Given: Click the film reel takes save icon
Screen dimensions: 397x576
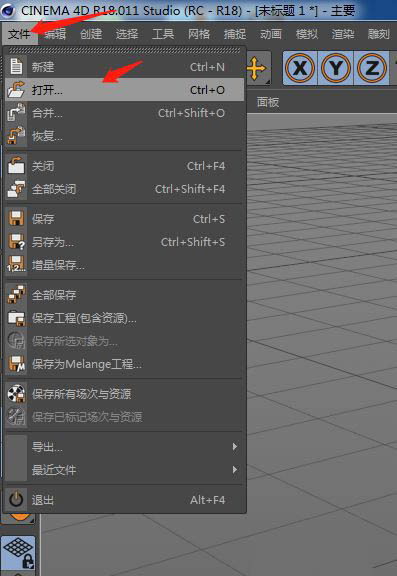Looking at the screenshot, I should 16,394.
